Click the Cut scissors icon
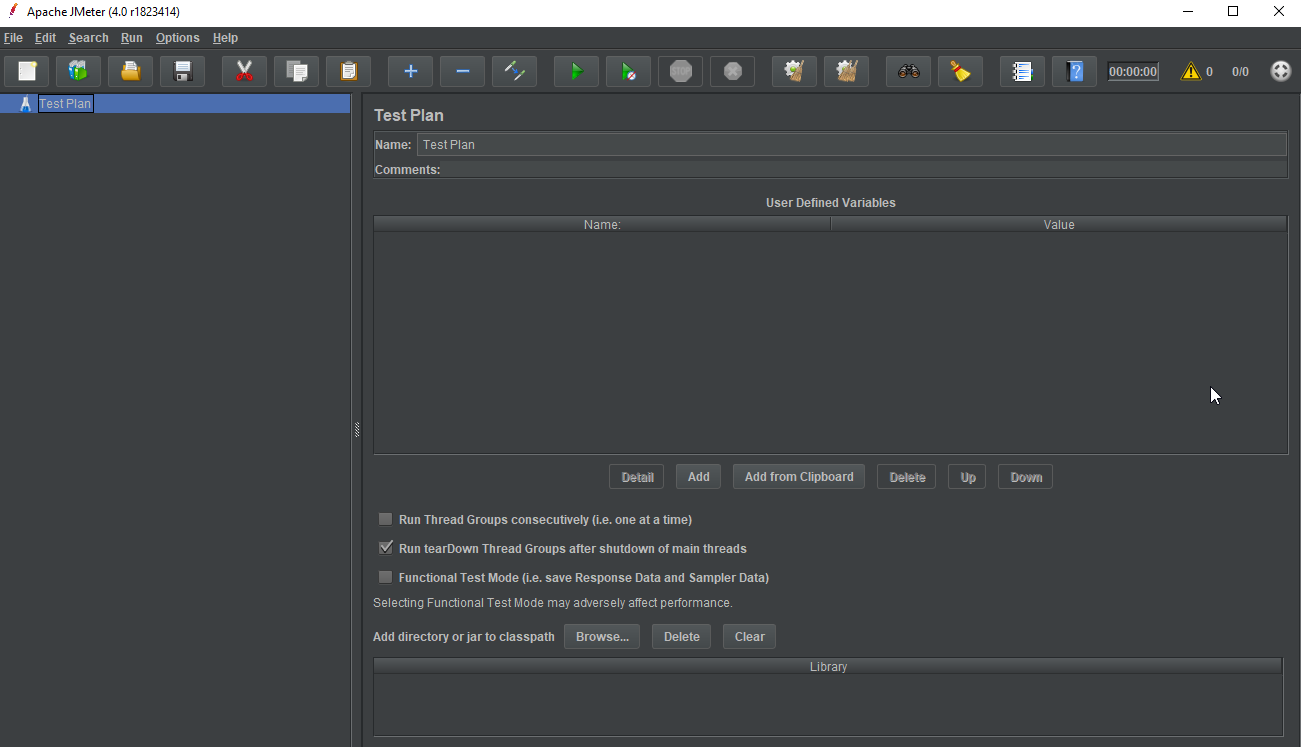 tap(245, 72)
